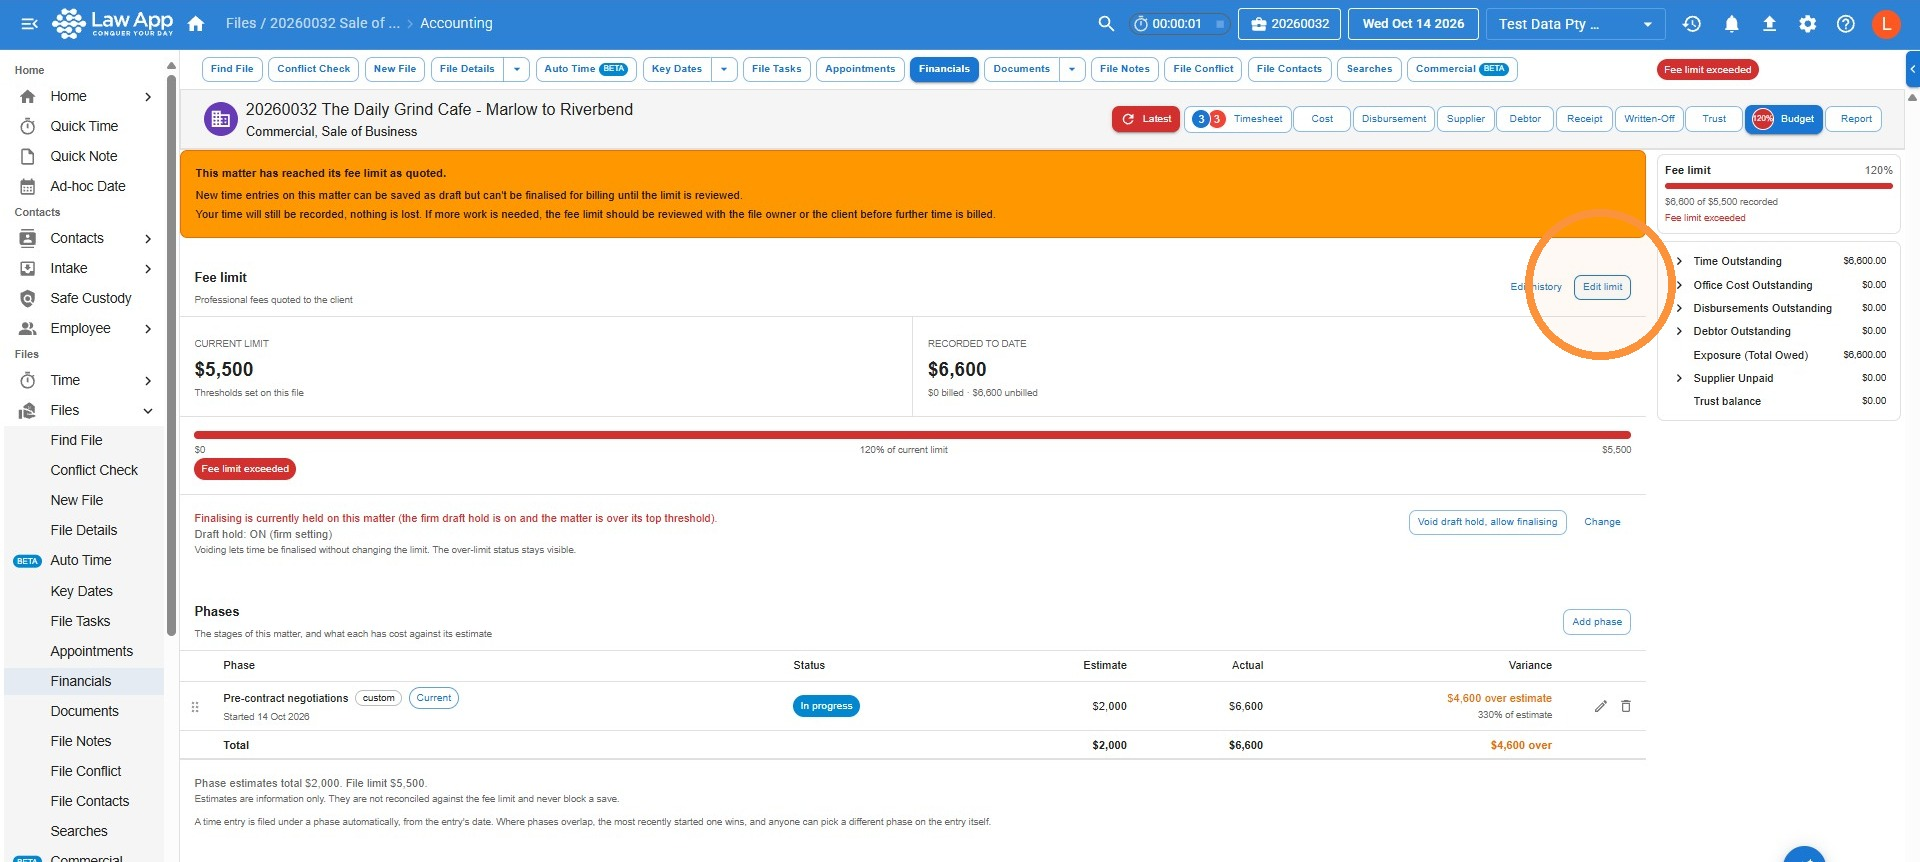Click Void draft hold, allow finalising
1920x862 pixels.
pyautogui.click(x=1487, y=522)
